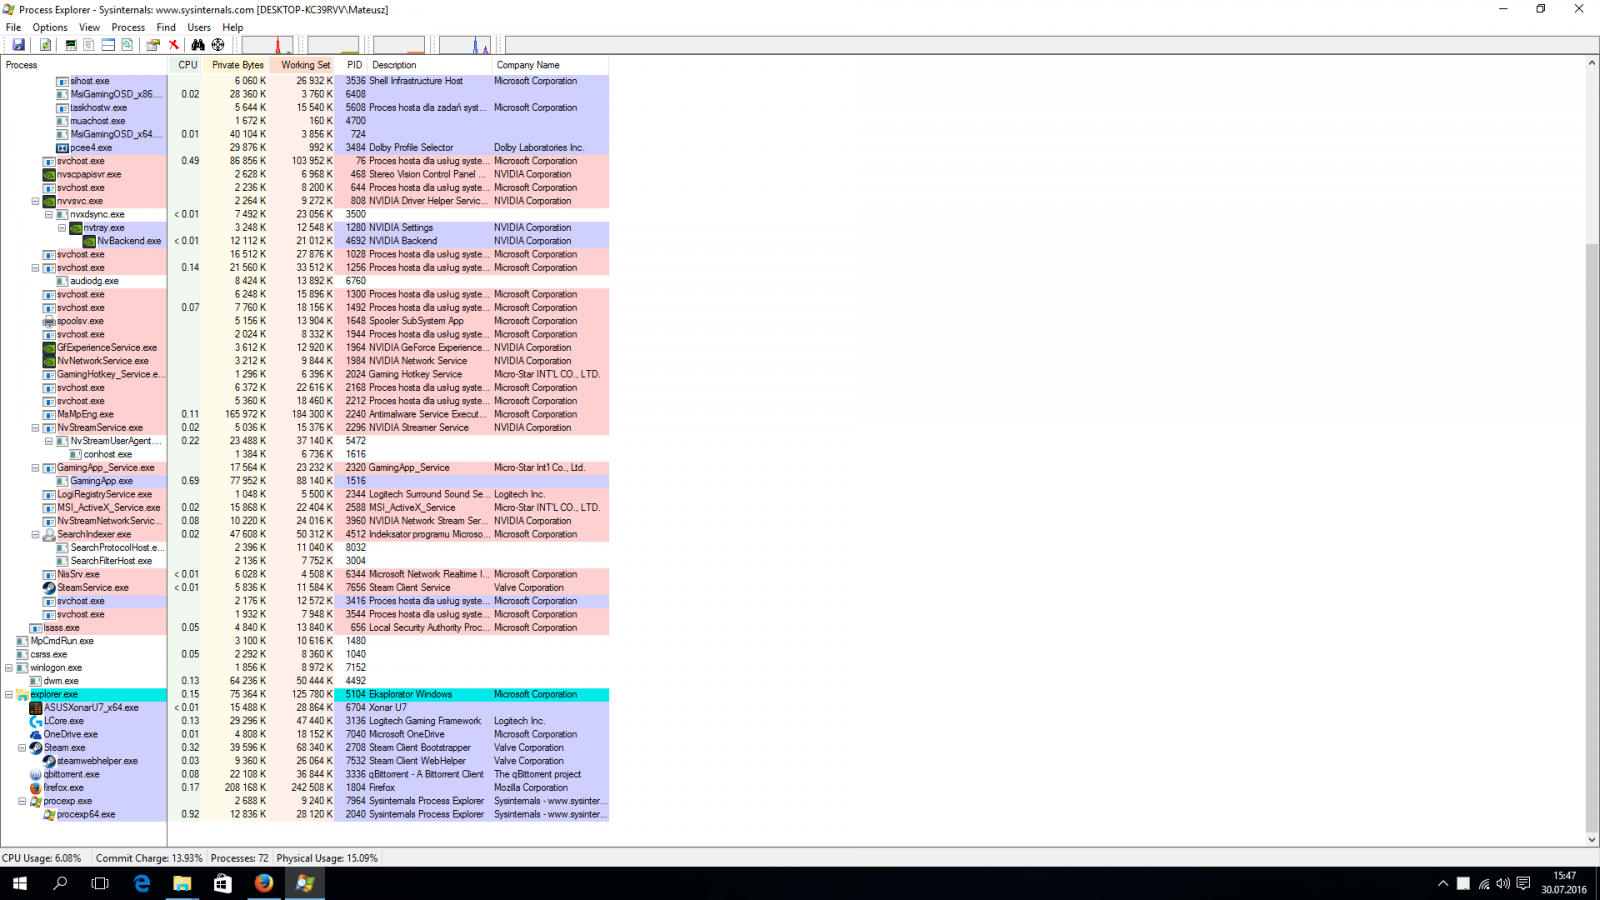Collapse the nvxdsync.exe tree node
This screenshot has width=1600, height=900.
coord(48,214)
